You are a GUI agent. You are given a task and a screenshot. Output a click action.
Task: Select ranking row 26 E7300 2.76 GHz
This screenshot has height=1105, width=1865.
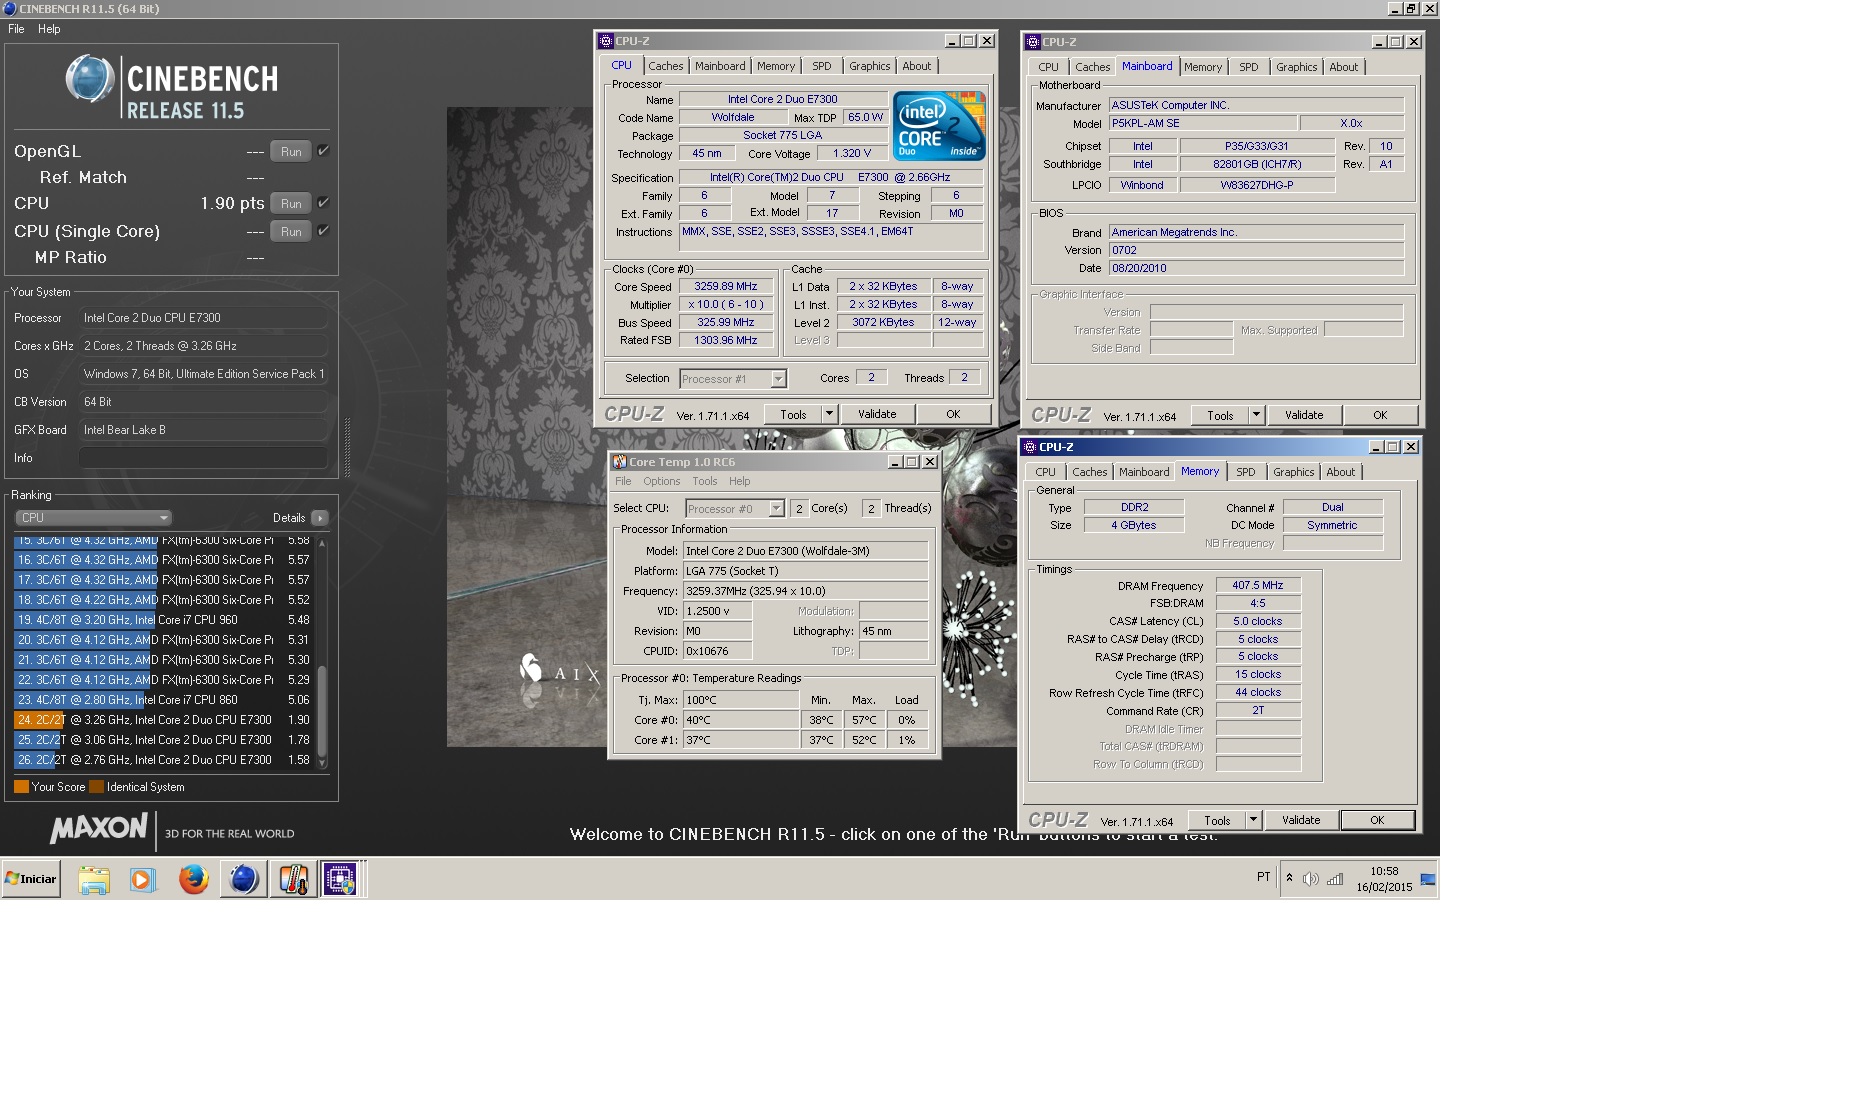point(164,760)
